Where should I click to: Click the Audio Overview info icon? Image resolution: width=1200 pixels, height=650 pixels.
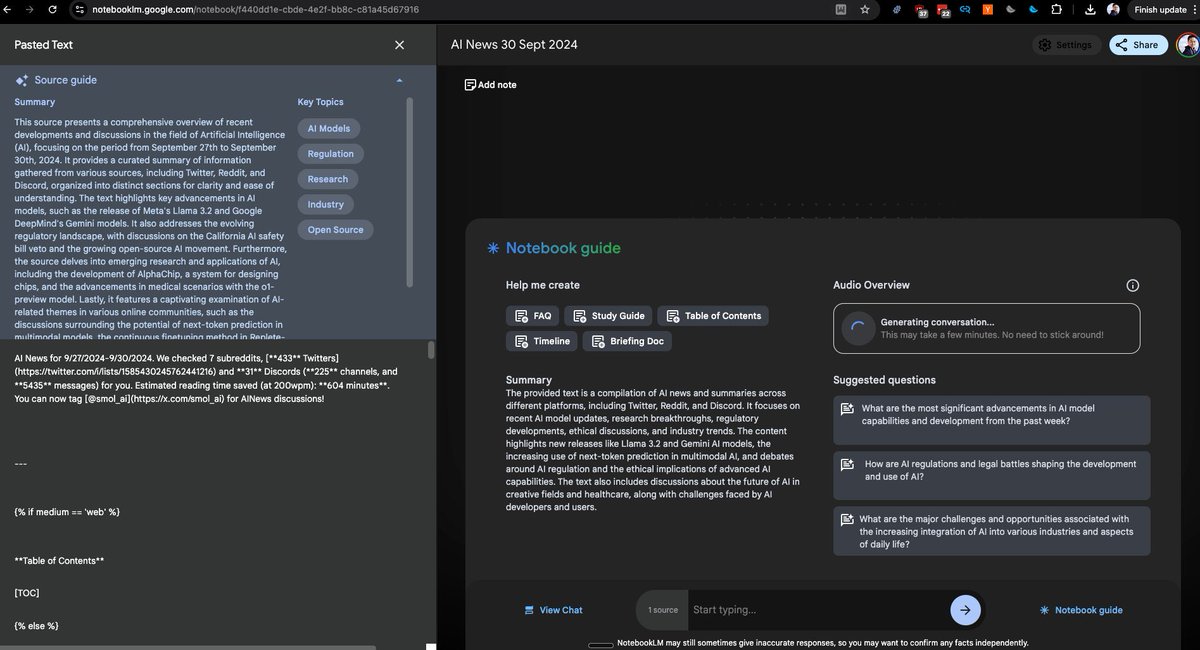1132,285
